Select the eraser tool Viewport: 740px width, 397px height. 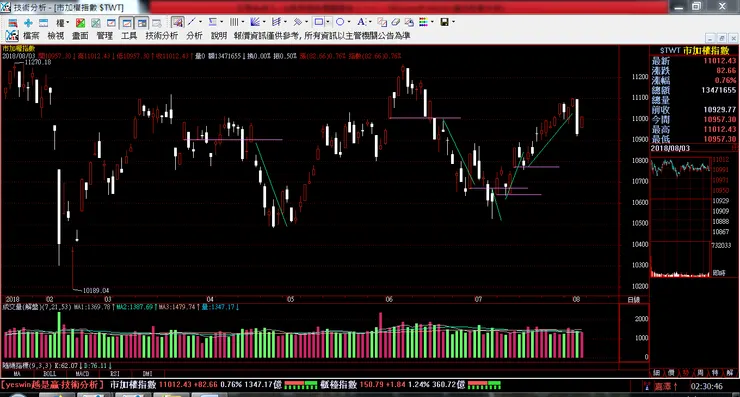point(395,22)
